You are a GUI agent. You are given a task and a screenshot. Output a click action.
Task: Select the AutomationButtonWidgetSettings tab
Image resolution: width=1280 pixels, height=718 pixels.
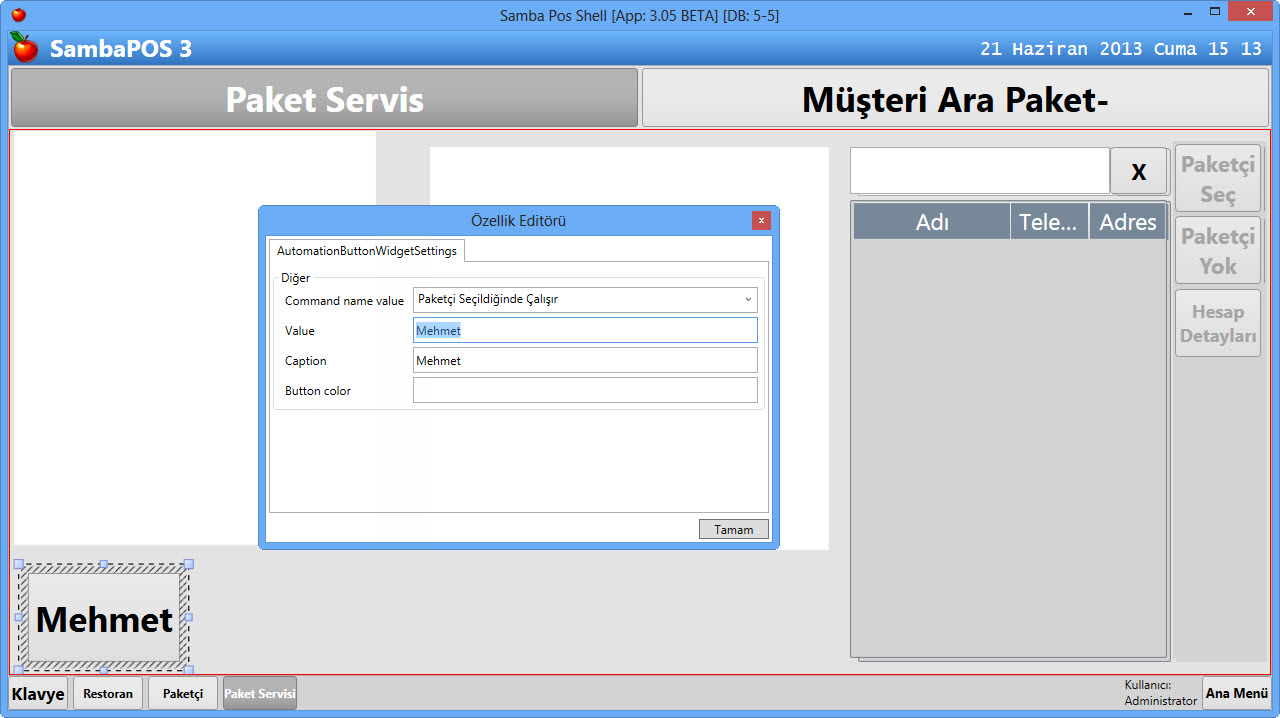[368, 250]
